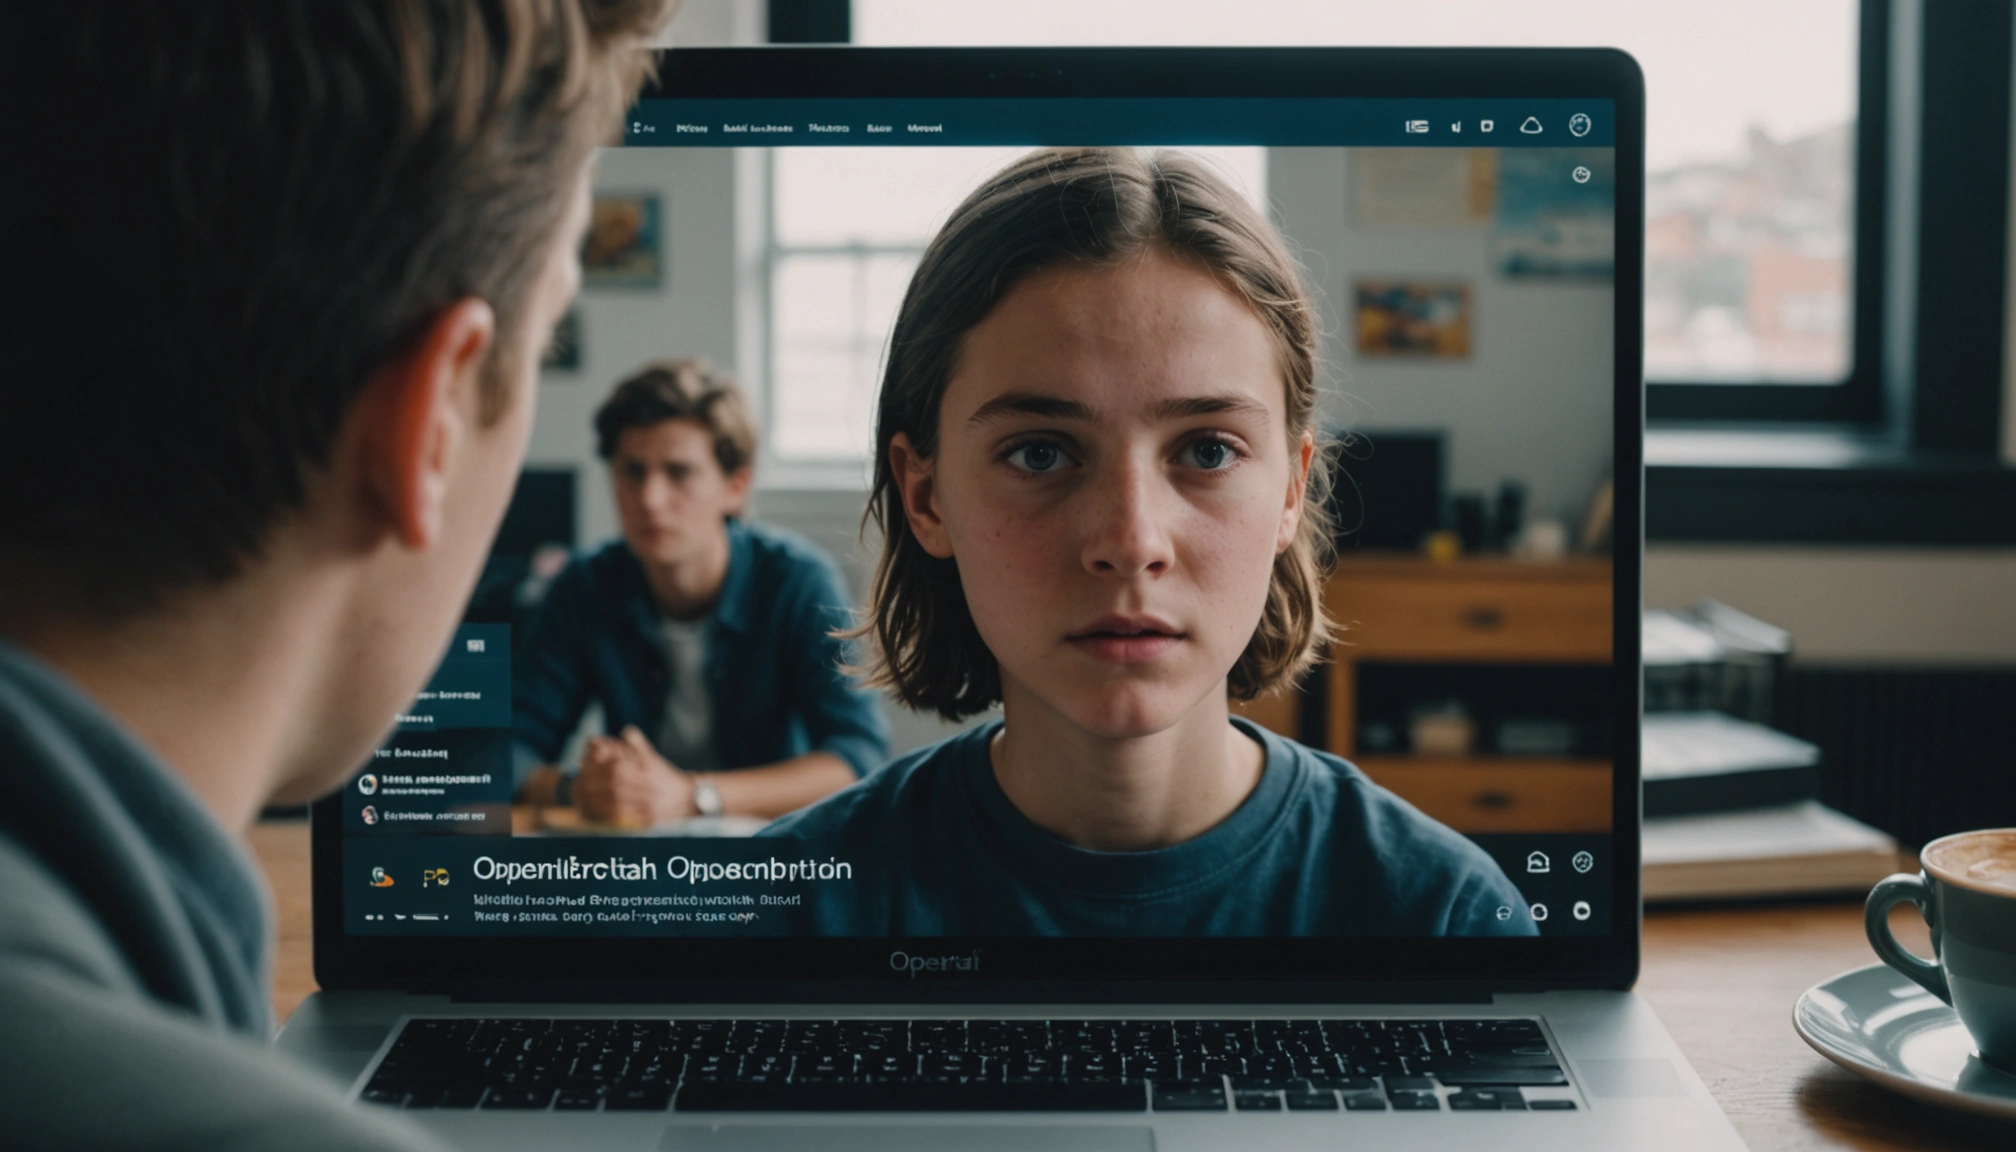Click the small square icon in the top bar
This screenshot has height=1152, width=2016.
pyautogui.click(x=1487, y=126)
